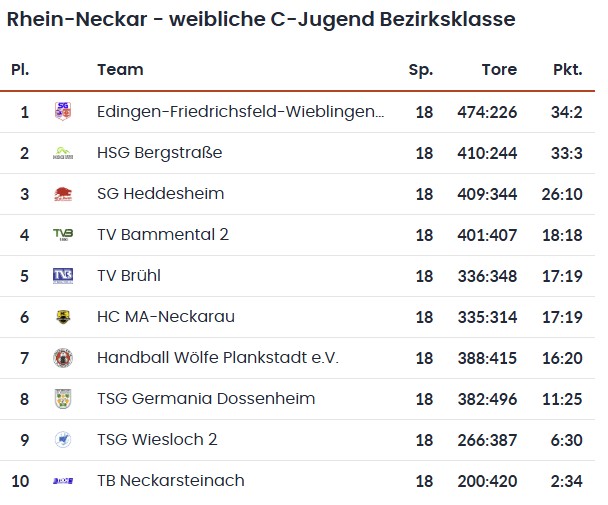The height and width of the screenshot is (505, 608).
Task: Click the Tore column header
Action: 499,70
